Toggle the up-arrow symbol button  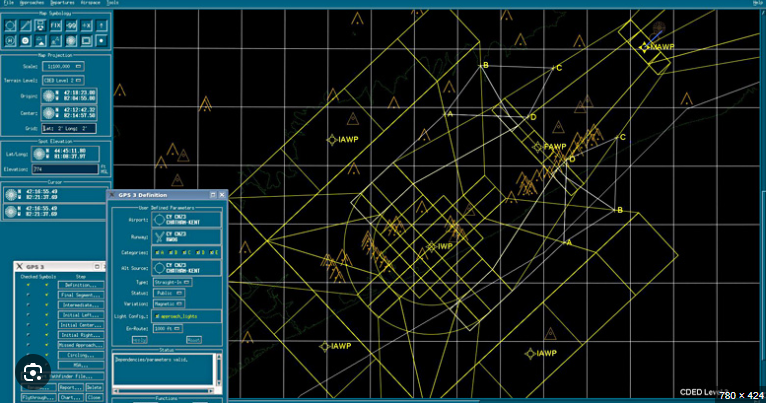(x=101, y=25)
